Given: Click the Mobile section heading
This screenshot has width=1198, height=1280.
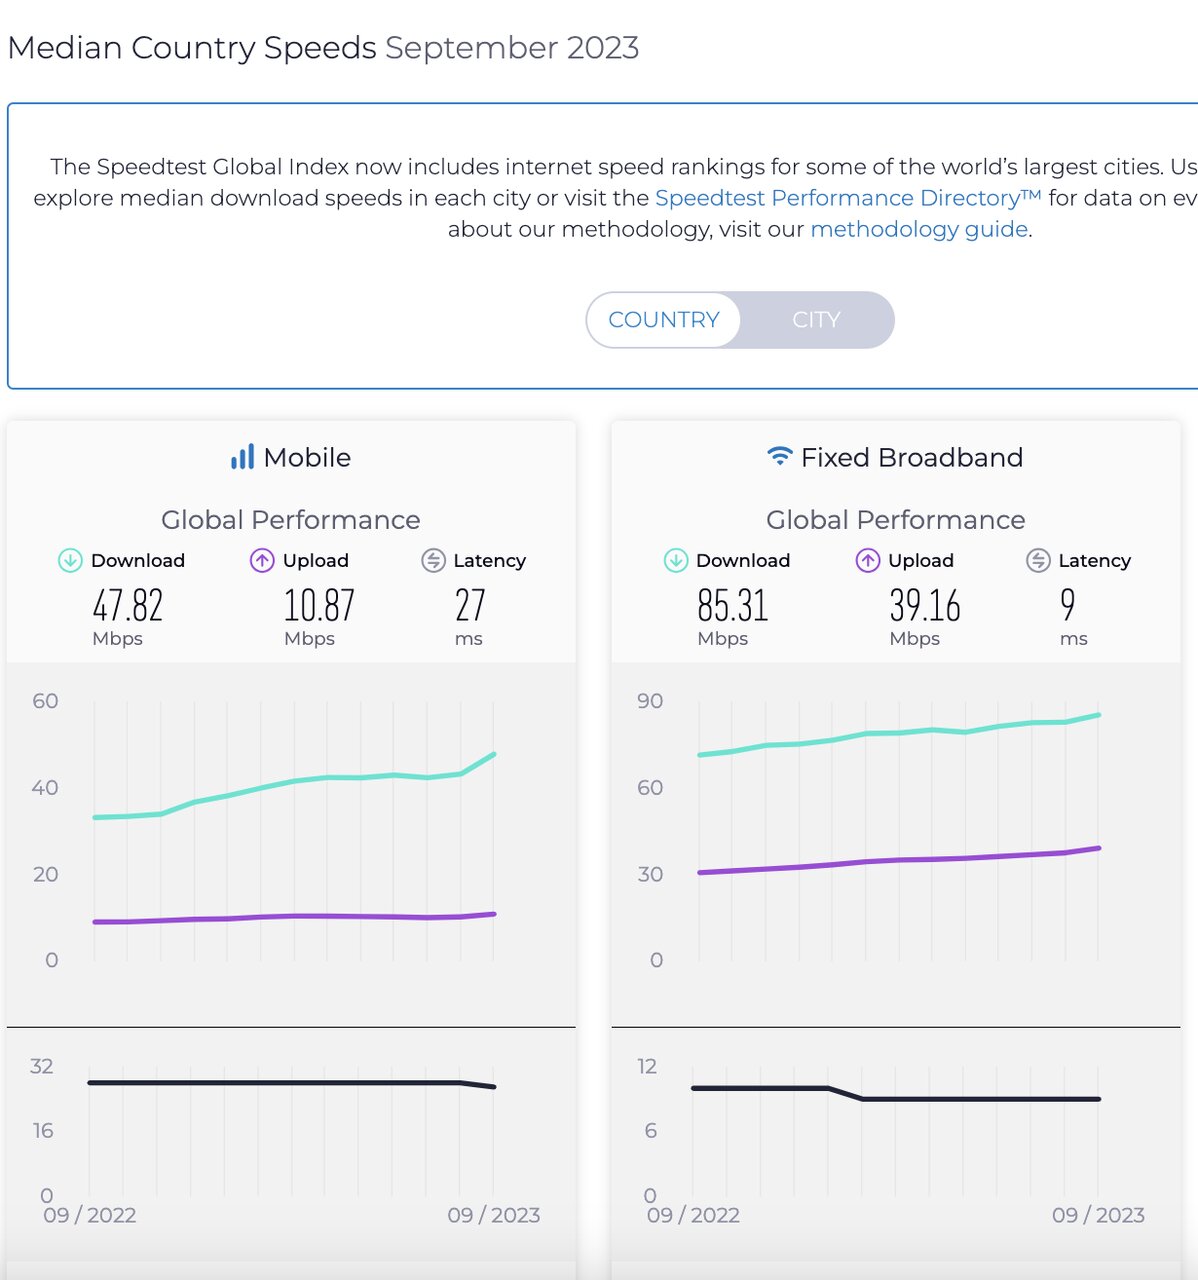Looking at the screenshot, I should pos(307,457).
